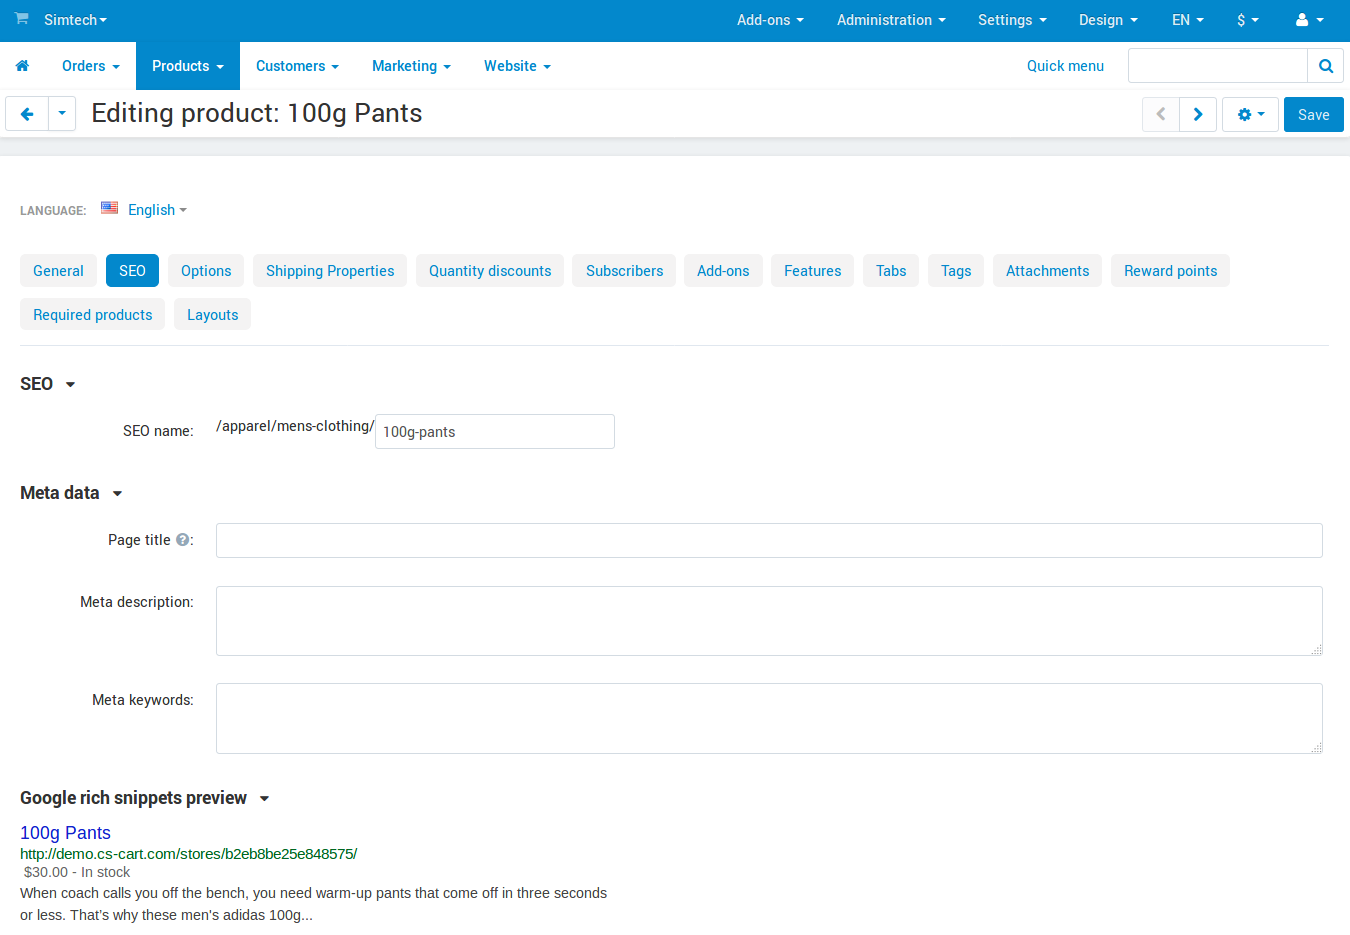Select the SEO tab
1350x935 pixels.
click(x=132, y=271)
